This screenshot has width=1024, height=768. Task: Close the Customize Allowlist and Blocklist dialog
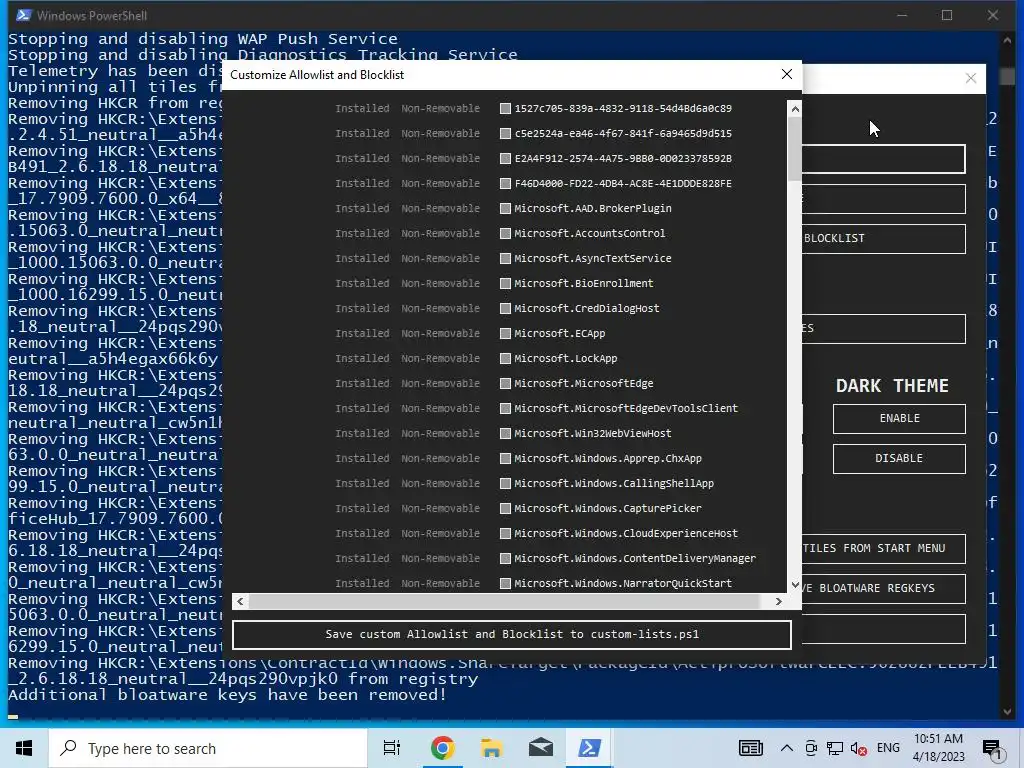tap(787, 74)
